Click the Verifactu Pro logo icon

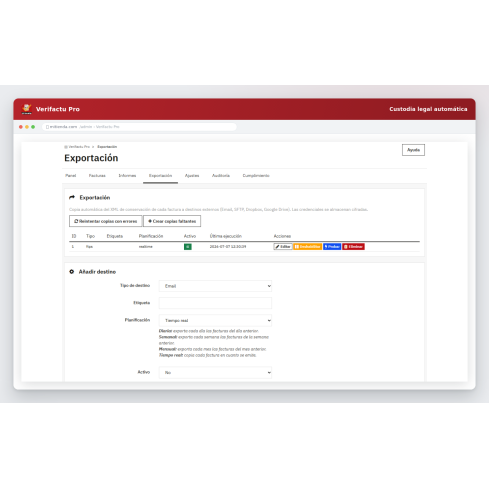26,109
